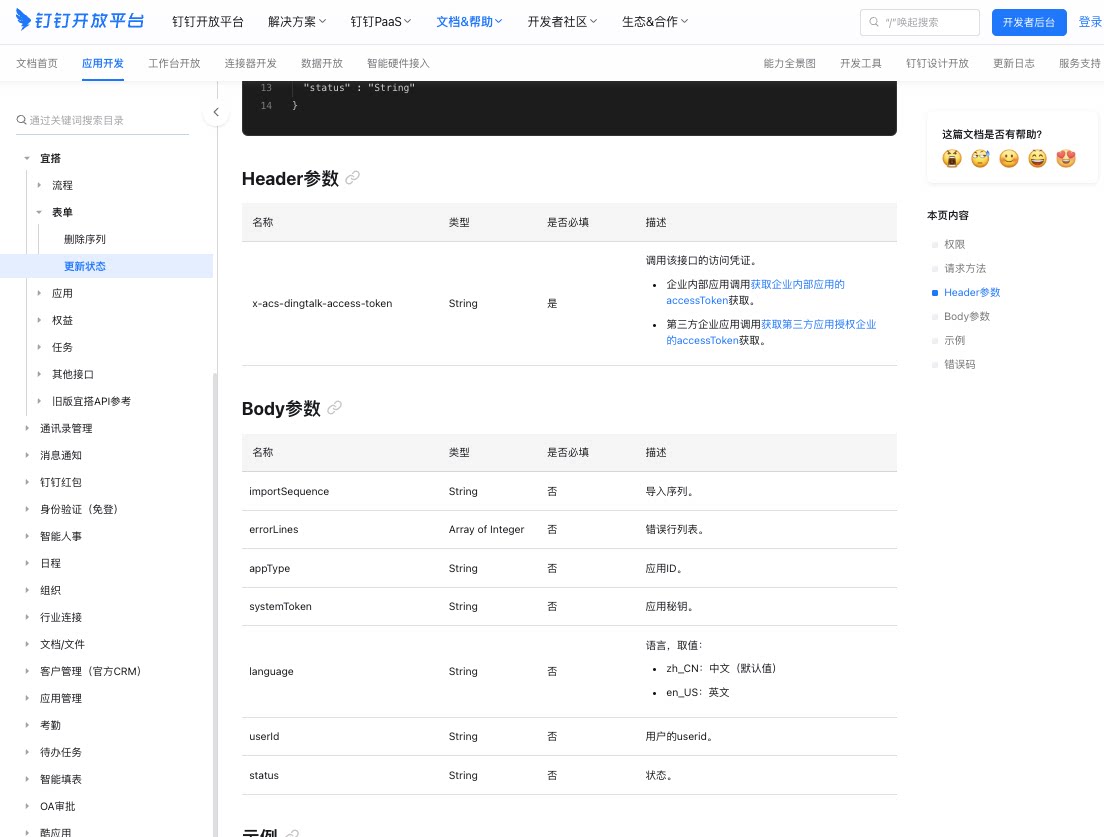Open the 数据开放 tab
The width and height of the screenshot is (1104, 837).
click(322, 63)
